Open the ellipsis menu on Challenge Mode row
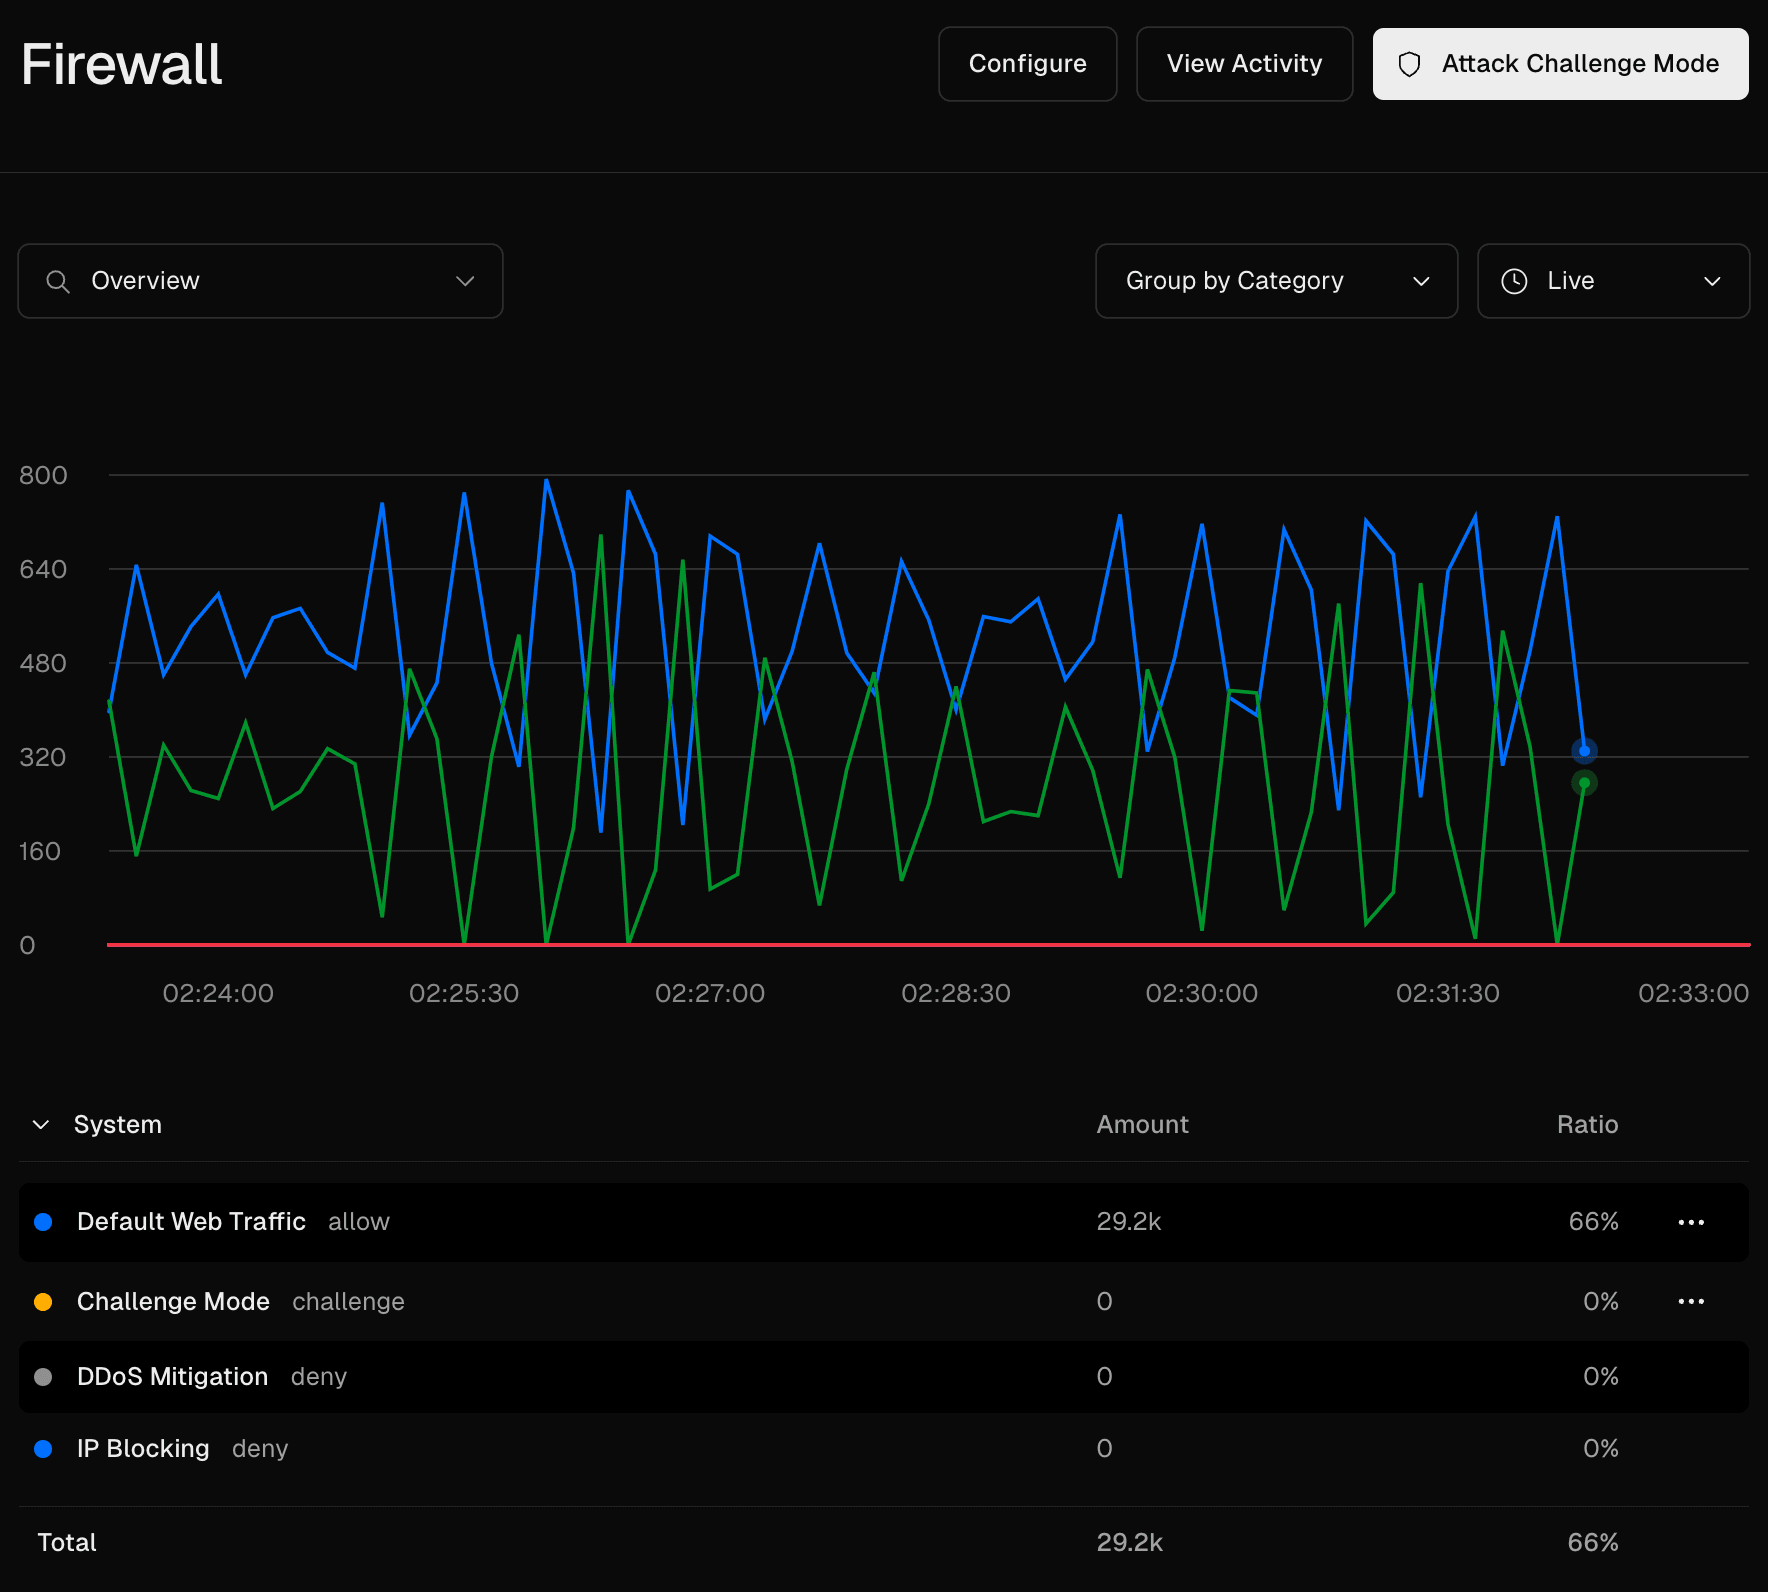1768x1592 pixels. 1691,1301
